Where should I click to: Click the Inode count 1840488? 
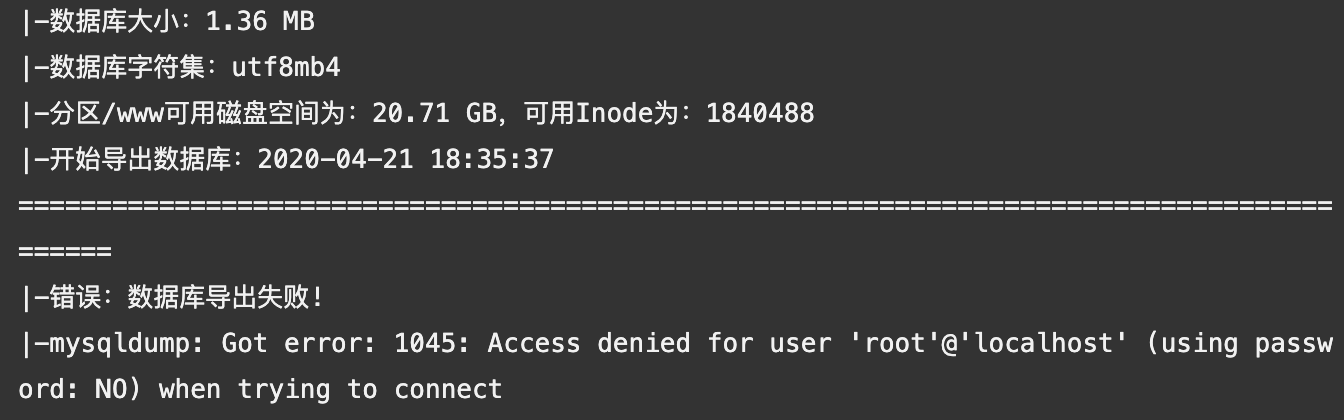tap(760, 113)
